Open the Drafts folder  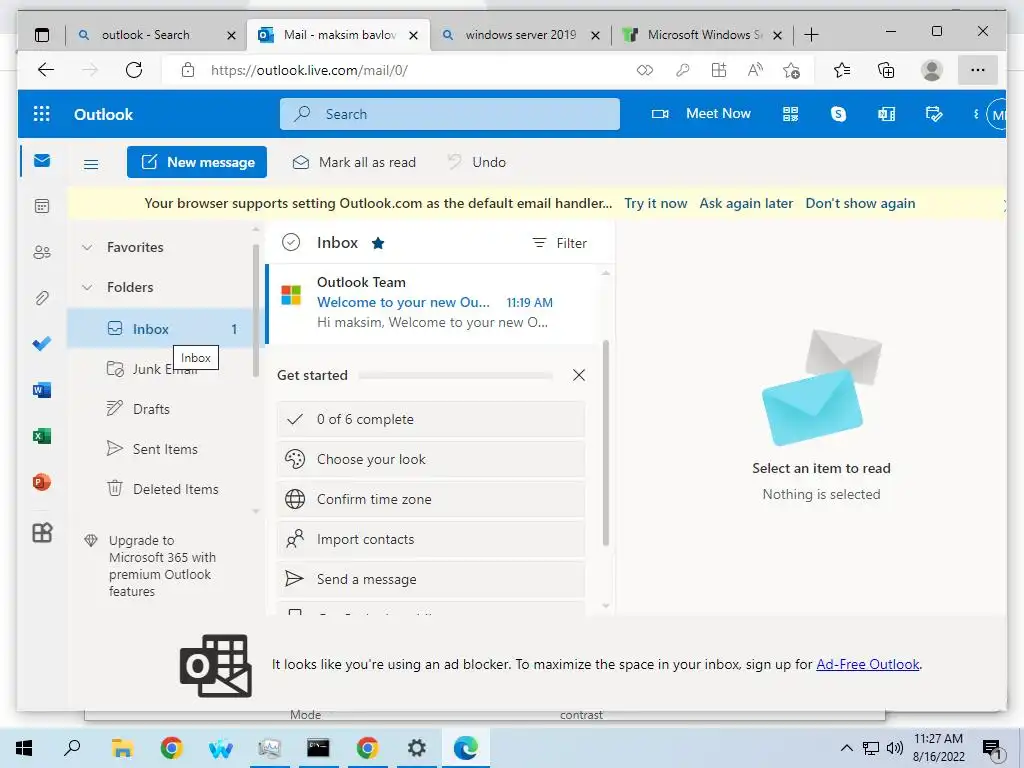(159, 409)
